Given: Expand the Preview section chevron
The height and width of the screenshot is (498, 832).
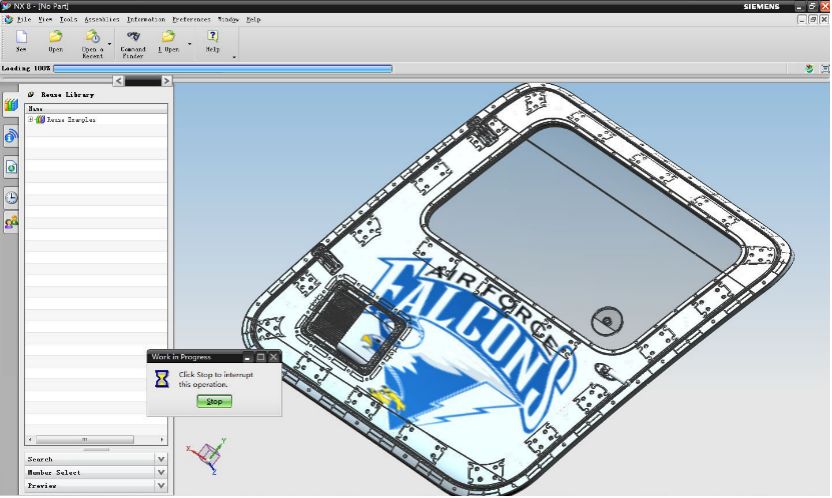Looking at the screenshot, I should tap(161, 485).
